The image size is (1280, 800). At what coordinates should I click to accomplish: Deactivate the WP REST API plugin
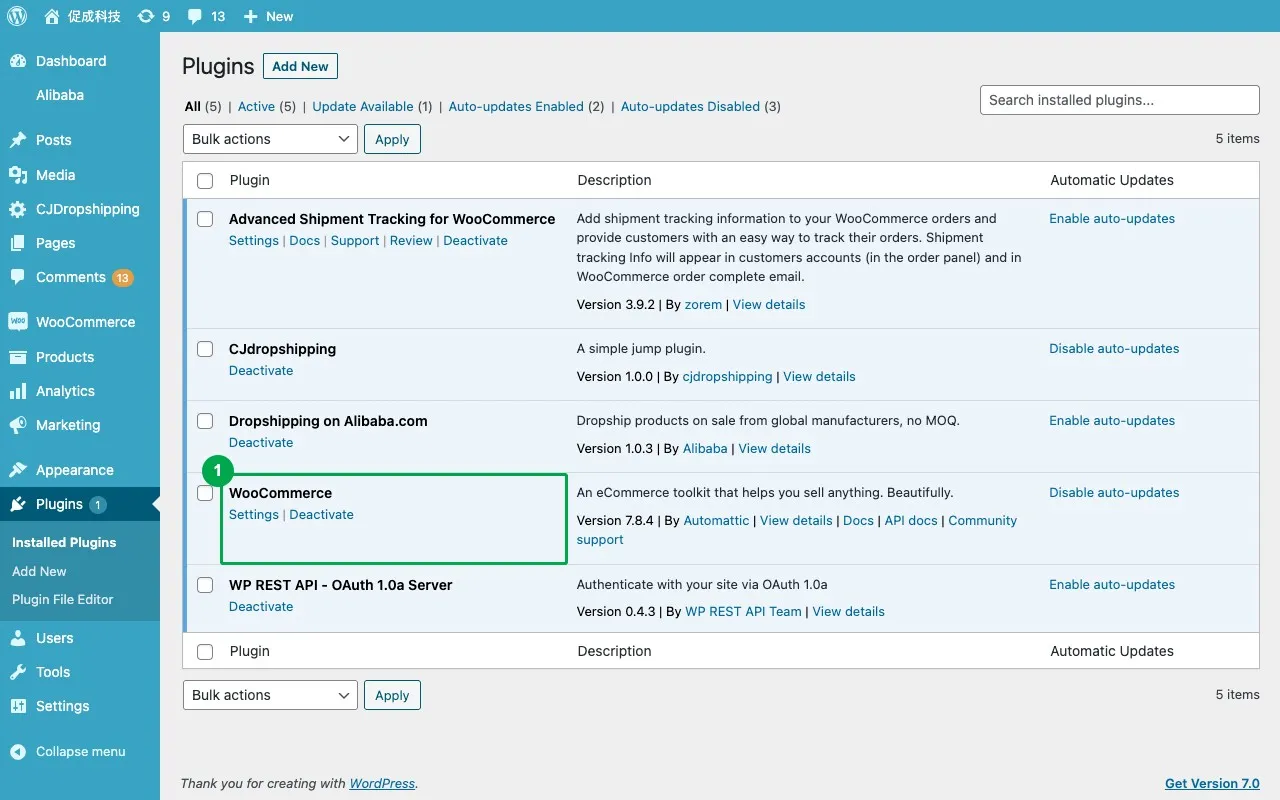coord(261,606)
